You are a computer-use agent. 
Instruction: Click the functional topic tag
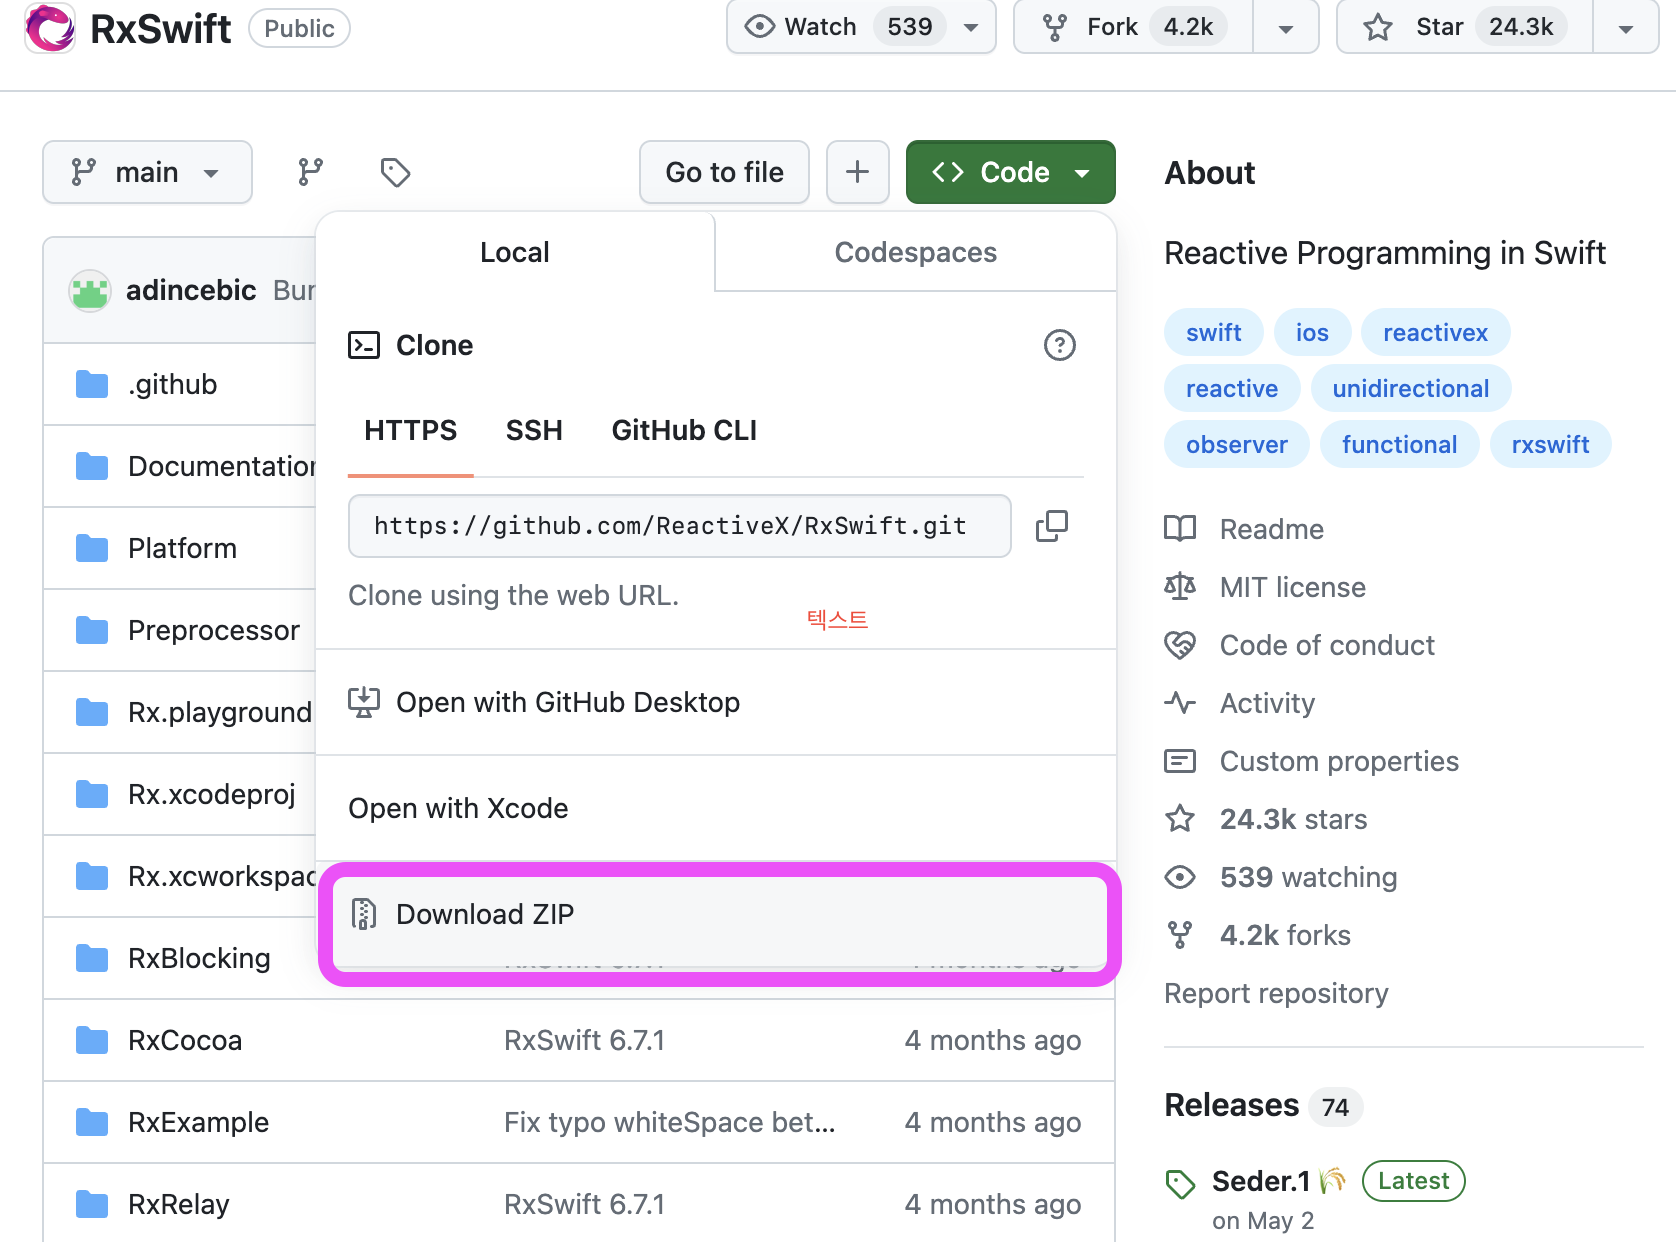coord(1399,444)
